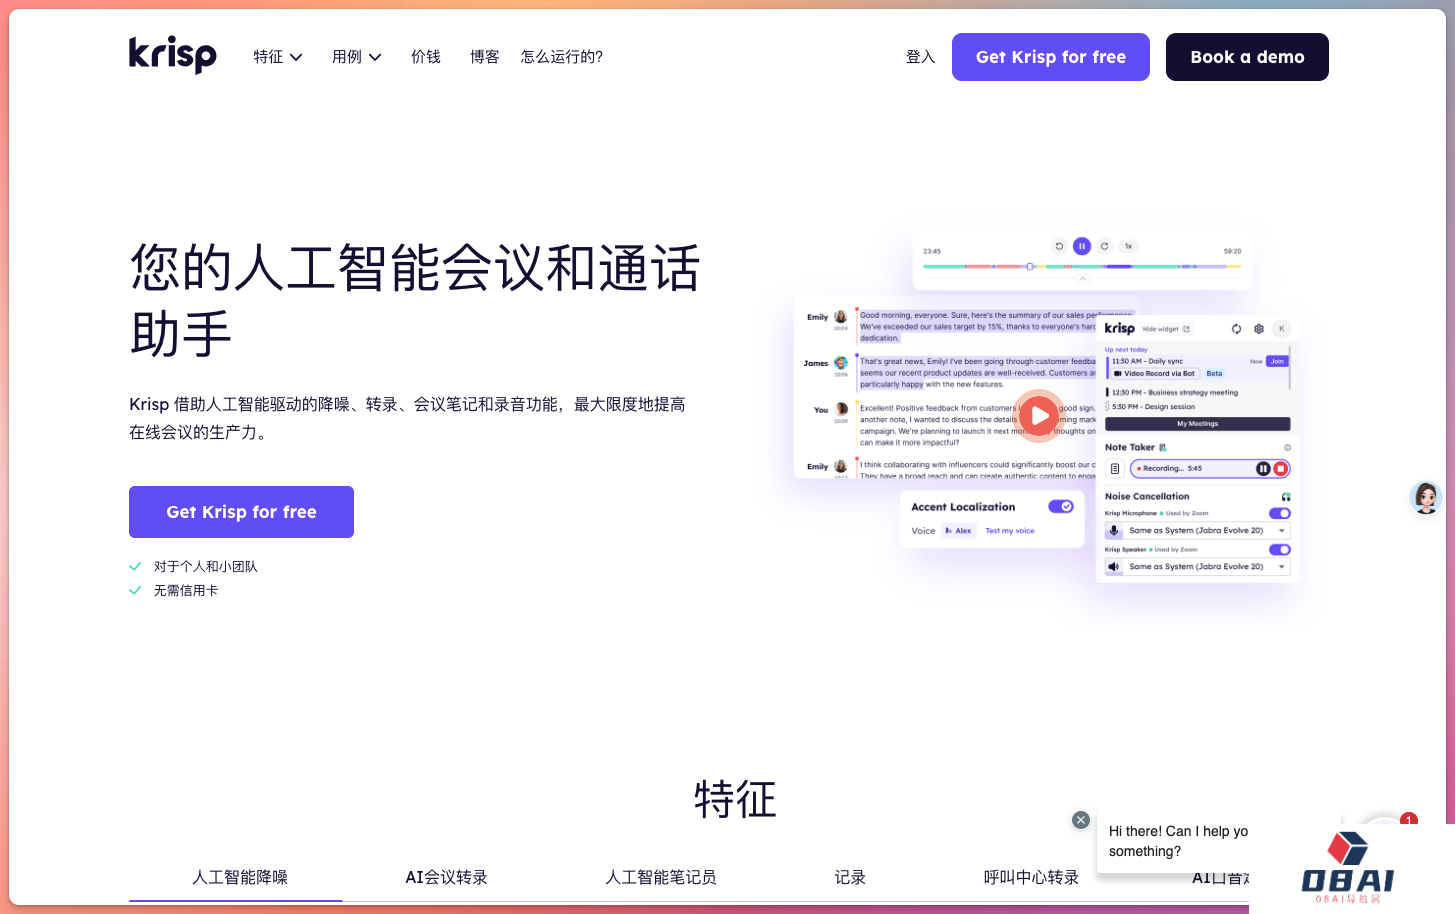This screenshot has width=1455, height=914.
Task: Select the 人工智能降噪 tab
Action: click(240, 877)
